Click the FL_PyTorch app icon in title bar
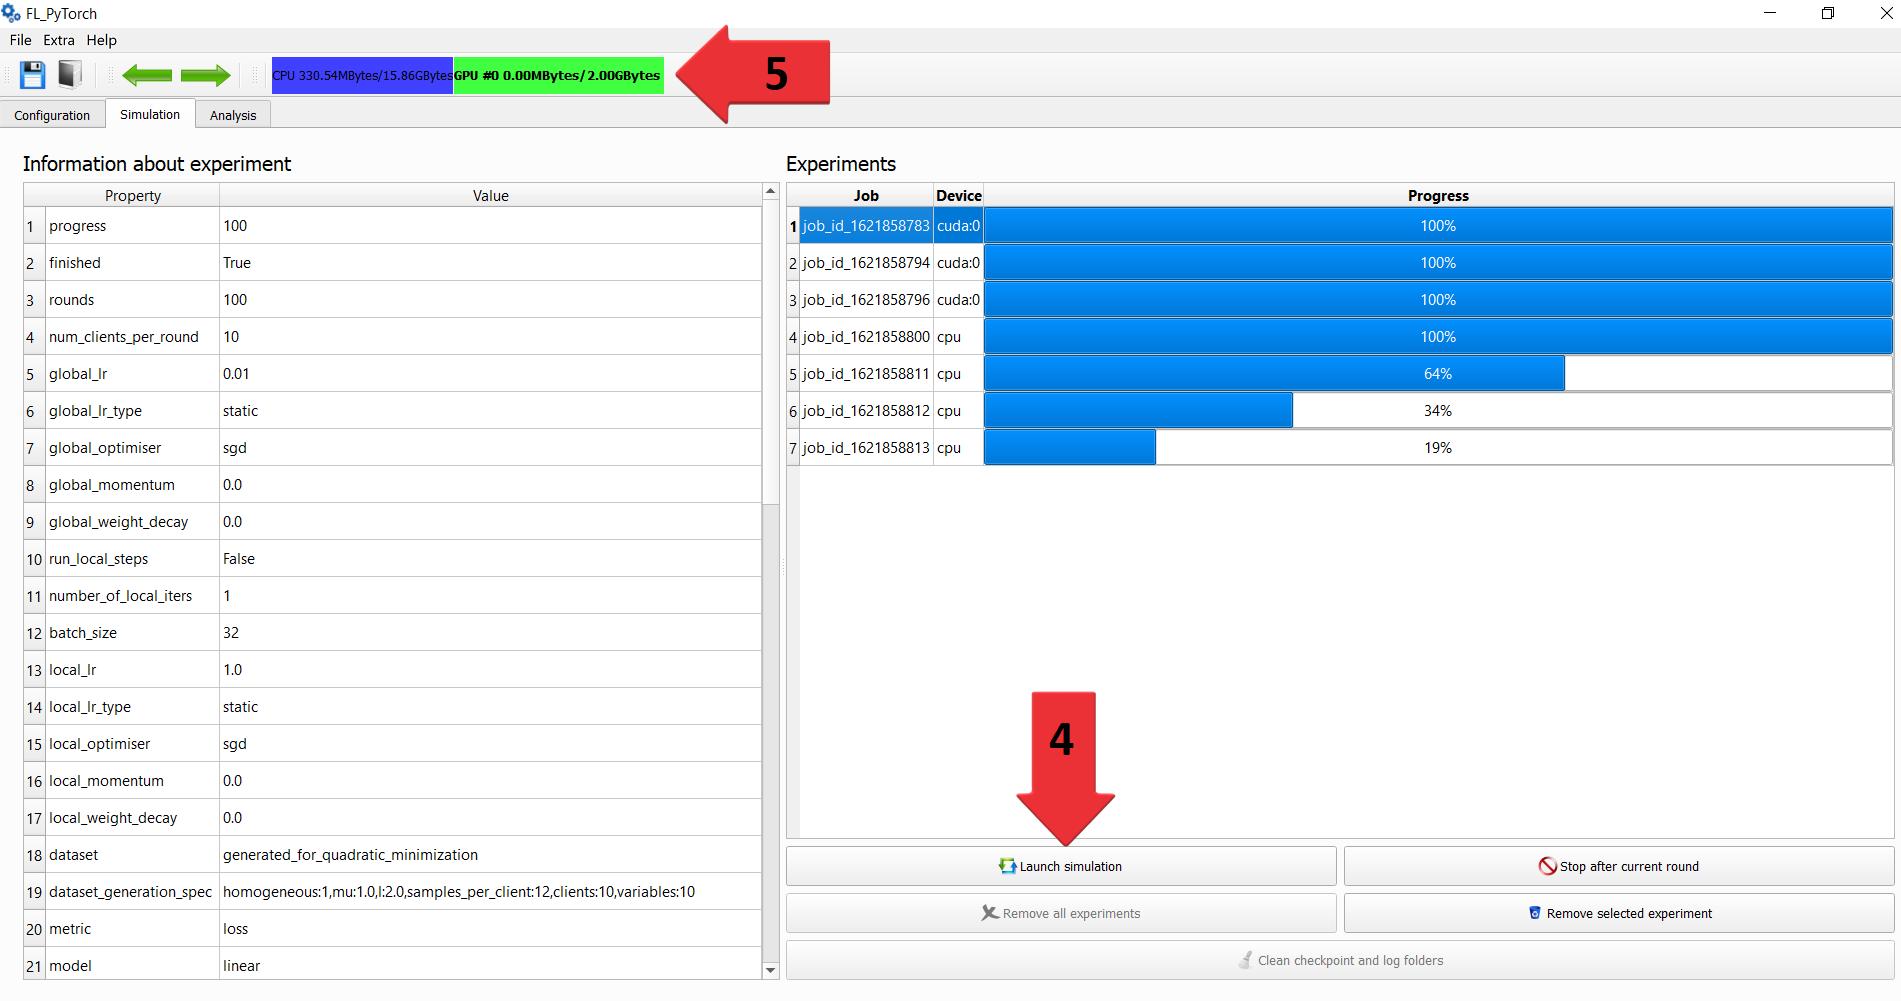 point(11,13)
